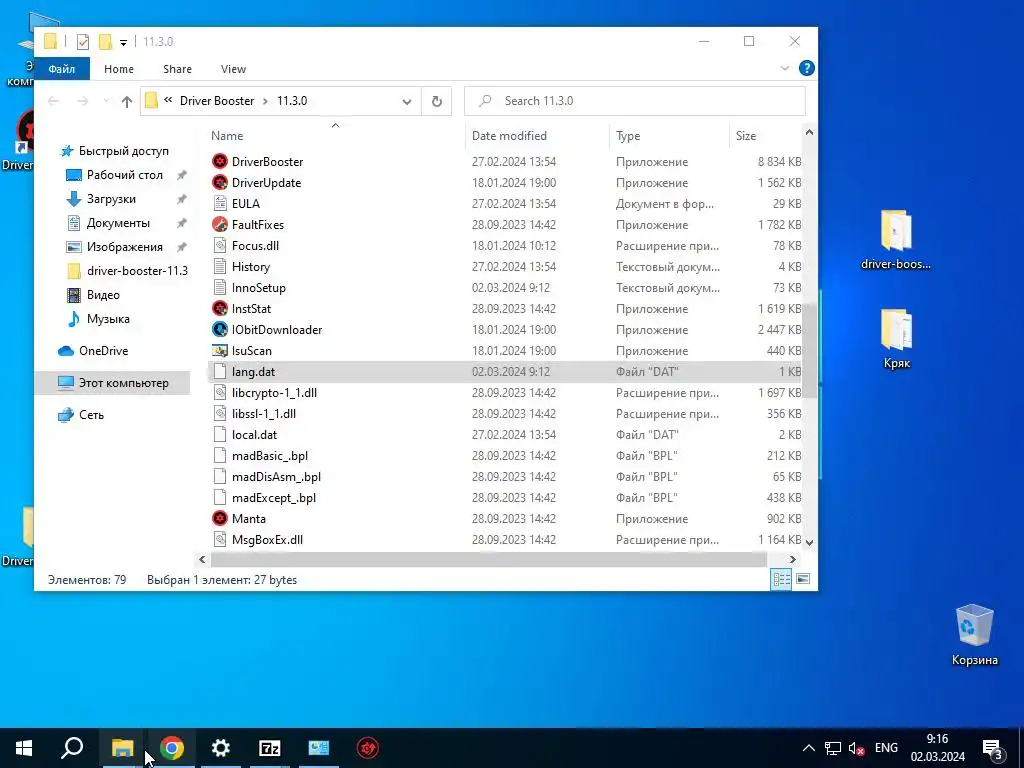Go up one folder level
Screen dimensions: 1024x768
[x=127, y=101]
